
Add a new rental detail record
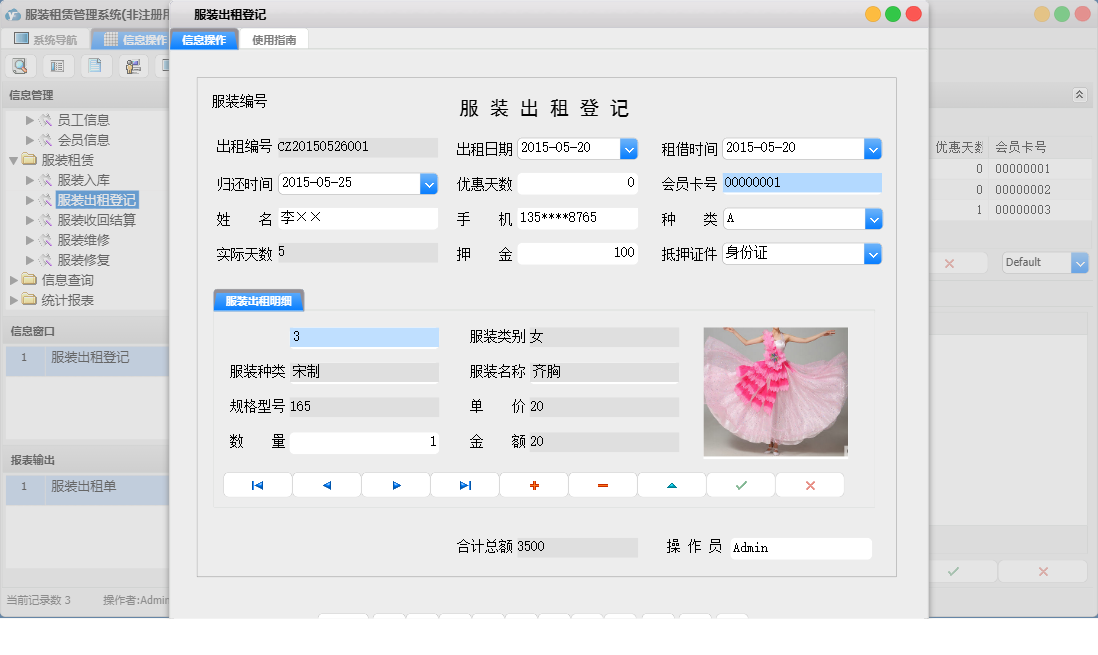[x=534, y=484]
